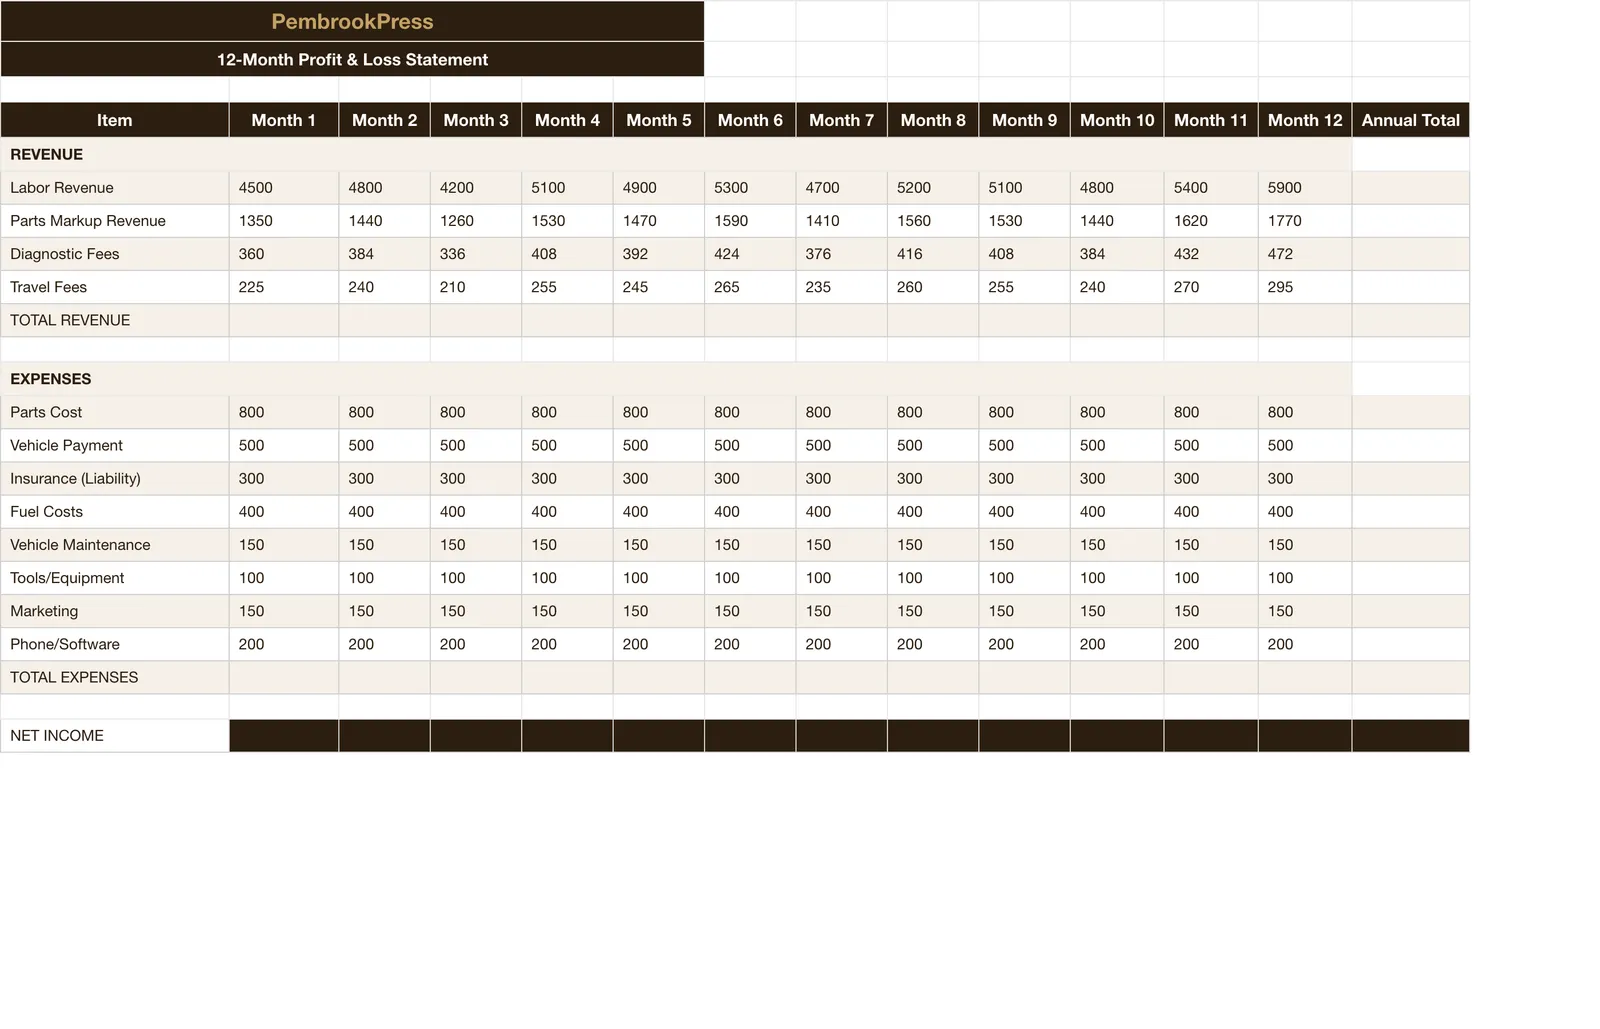Click the Annual Total column header
This screenshot has height=1029, width=1600.
pyautogui.click(x=1410, y=120)
